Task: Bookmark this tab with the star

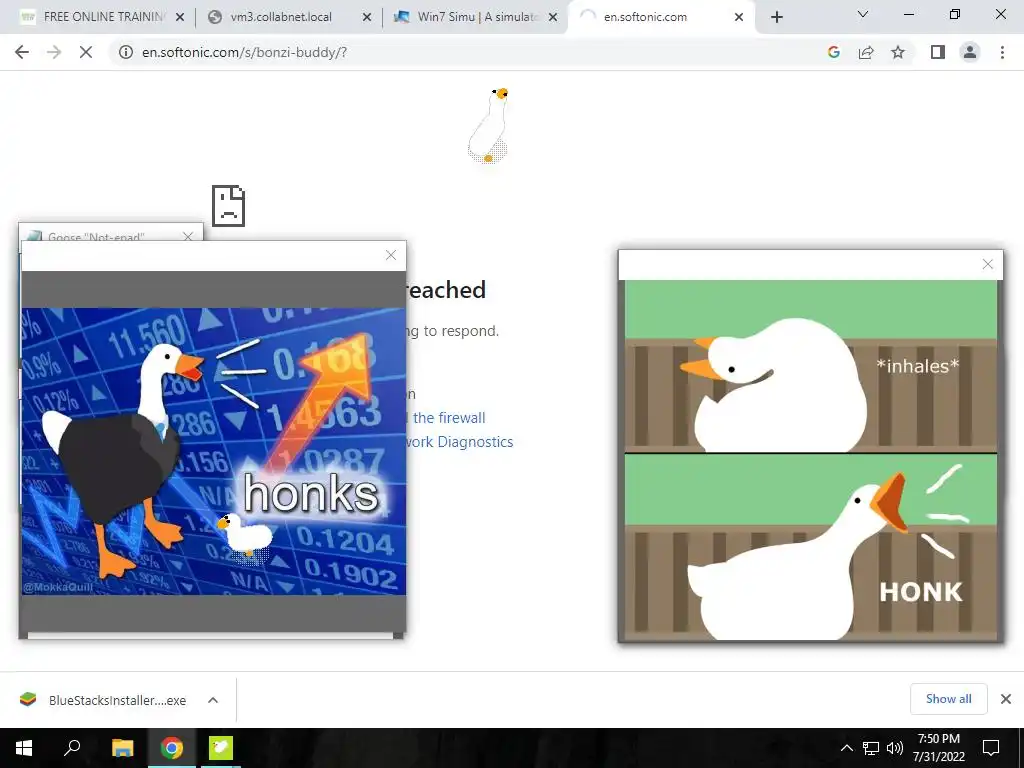Action: click(898, 52)
